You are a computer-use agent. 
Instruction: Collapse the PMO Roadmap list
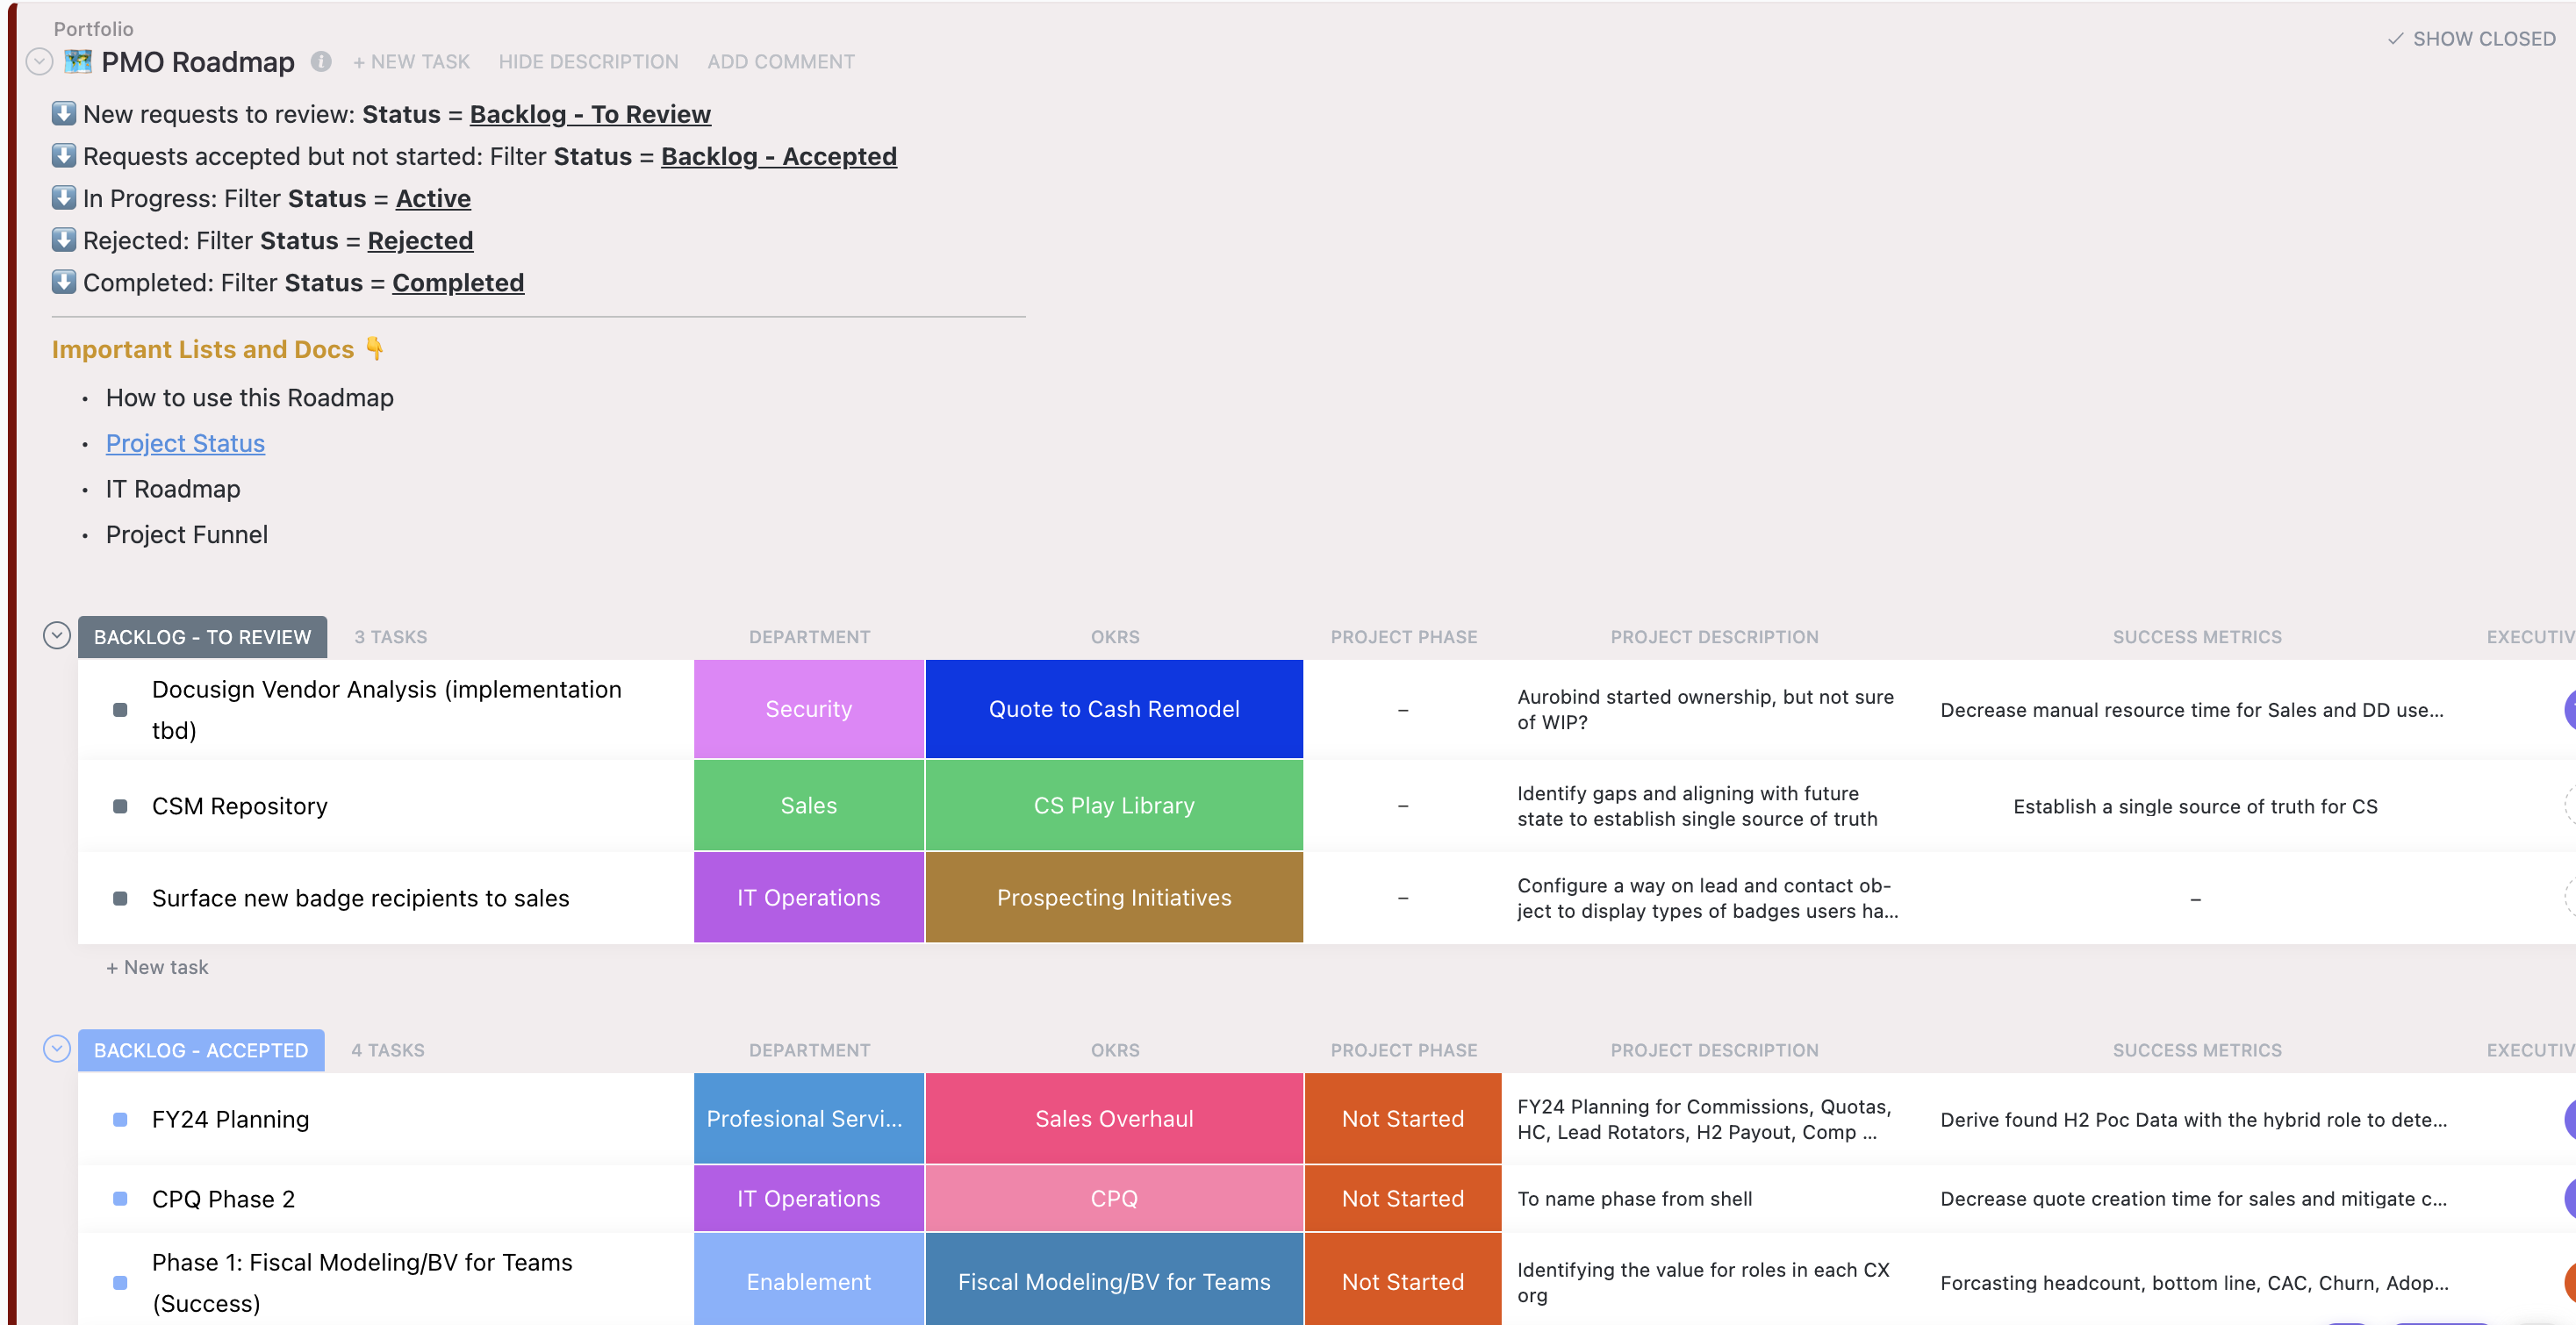tap(39, 61)
